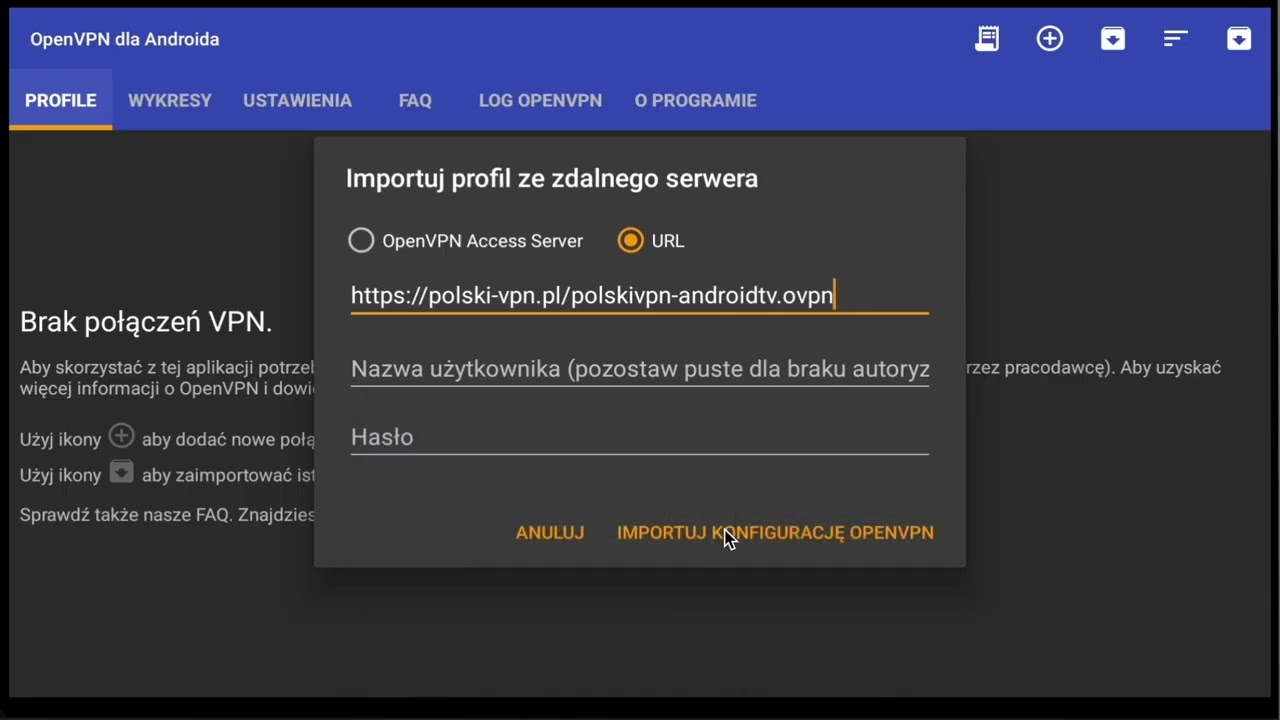Focus the URL field with polski-vpn.pl address
This screenshot has height=720, width=1280.
click(x=640, y=296)
